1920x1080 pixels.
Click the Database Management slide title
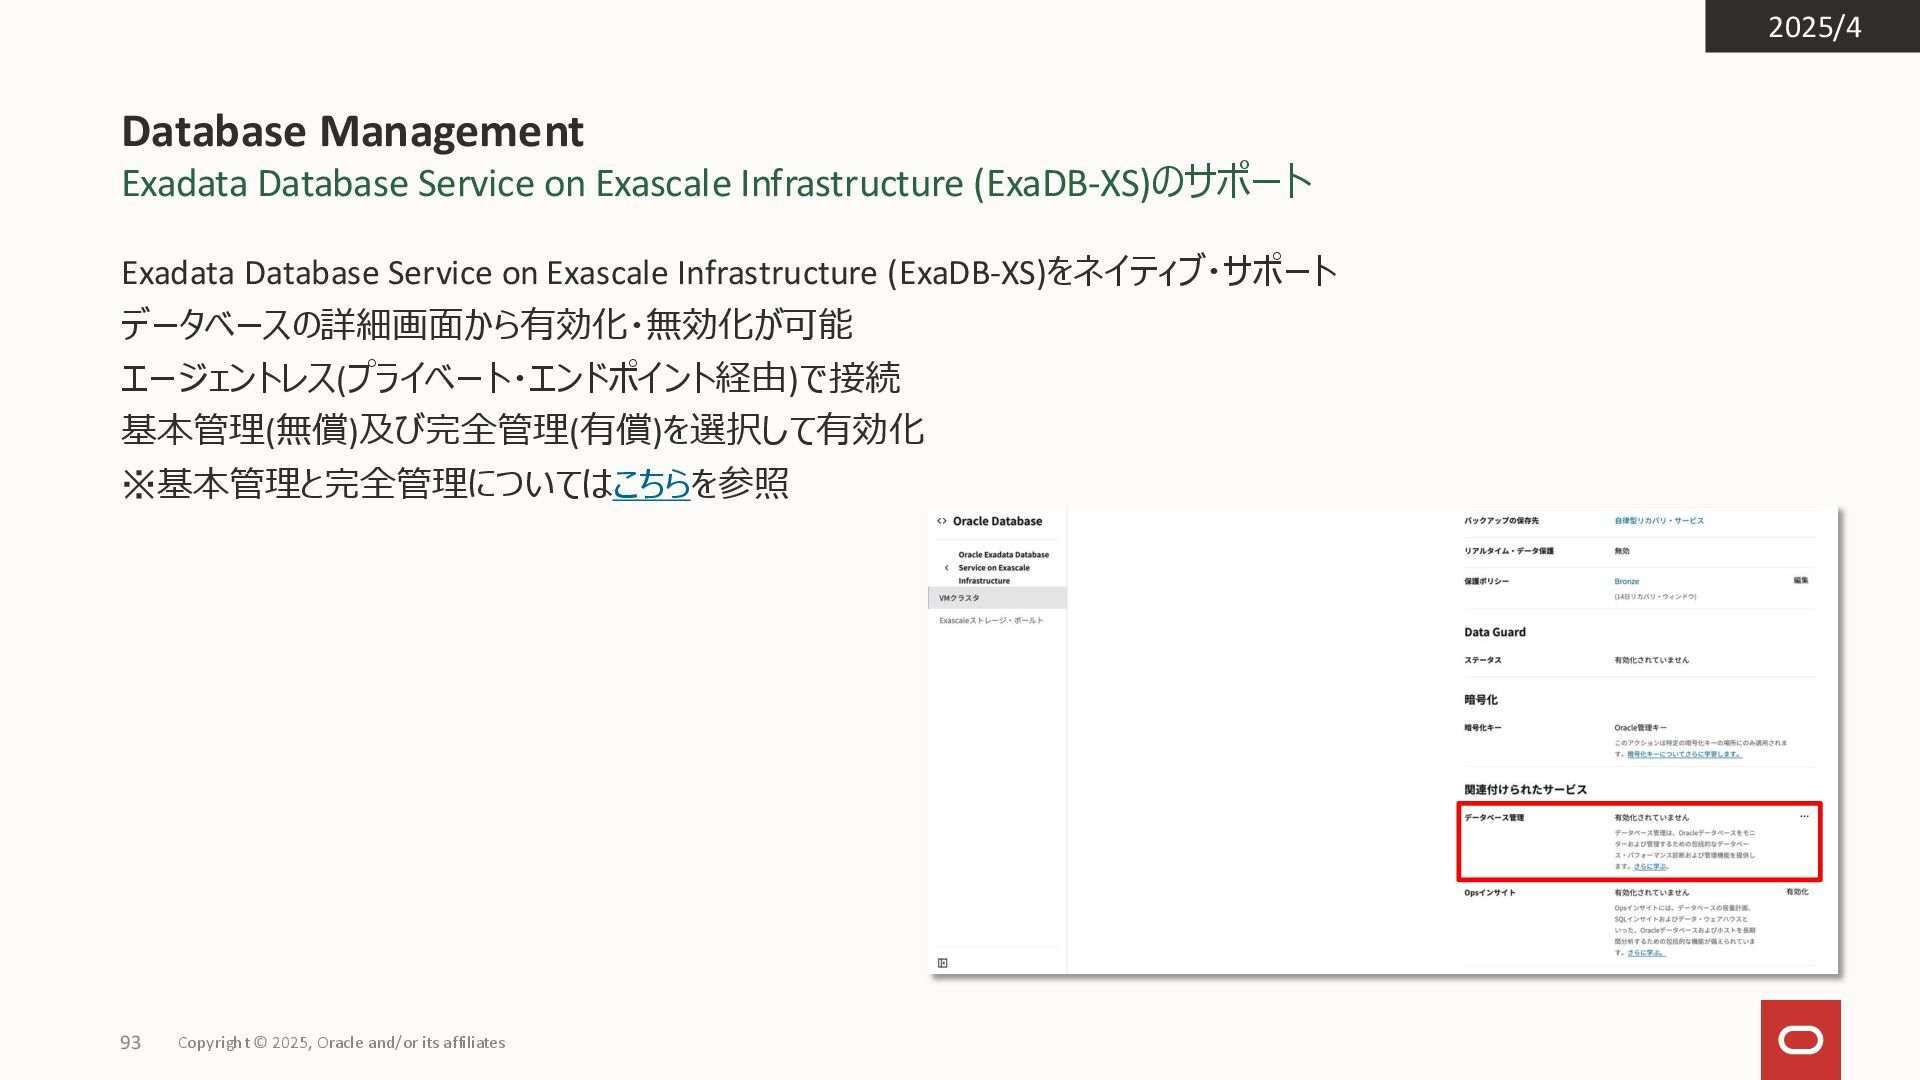352,131
